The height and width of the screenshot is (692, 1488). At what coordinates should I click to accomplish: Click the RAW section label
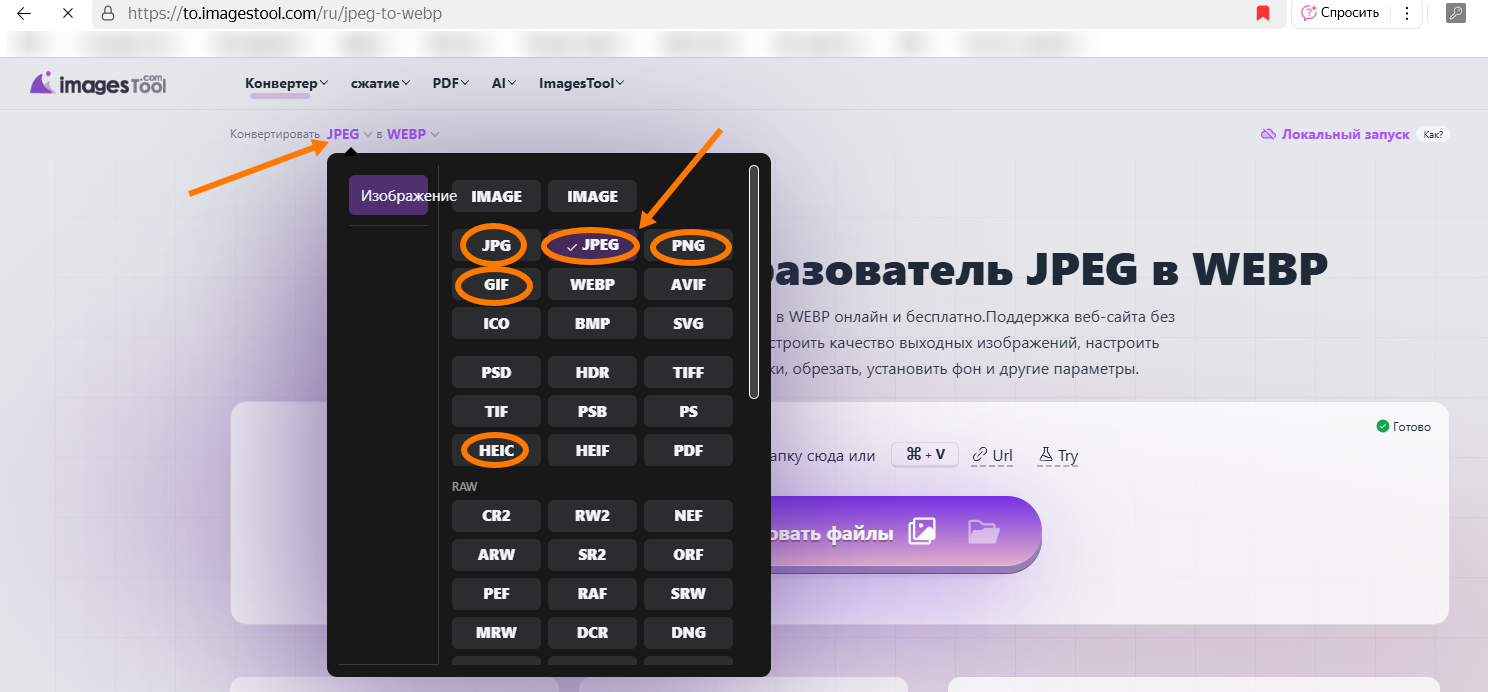pos(465,487)
